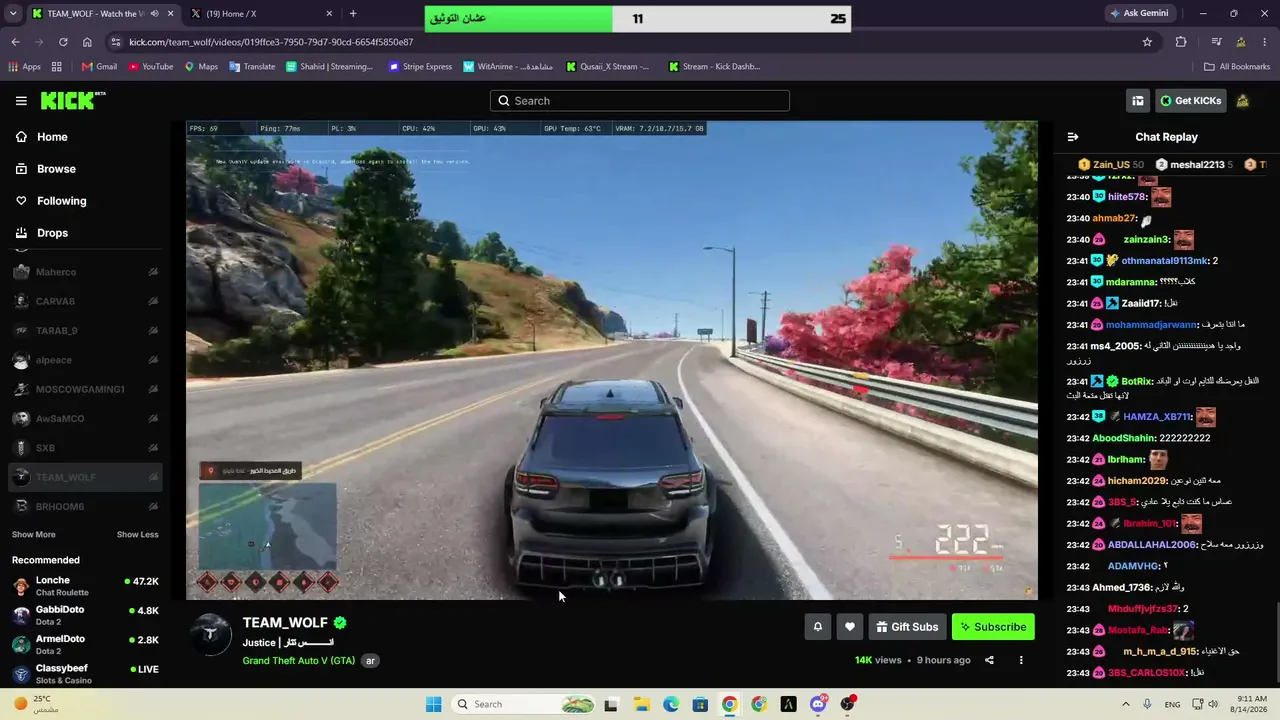1280x720 pixels.
Task: Open the Stripe Express bookmark
Action: [420, 67]
